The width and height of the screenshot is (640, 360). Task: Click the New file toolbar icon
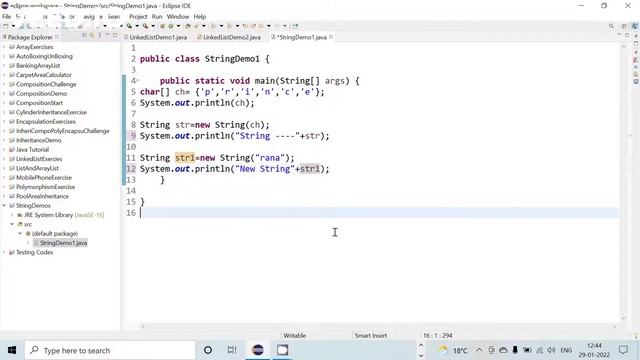(6, 26)
